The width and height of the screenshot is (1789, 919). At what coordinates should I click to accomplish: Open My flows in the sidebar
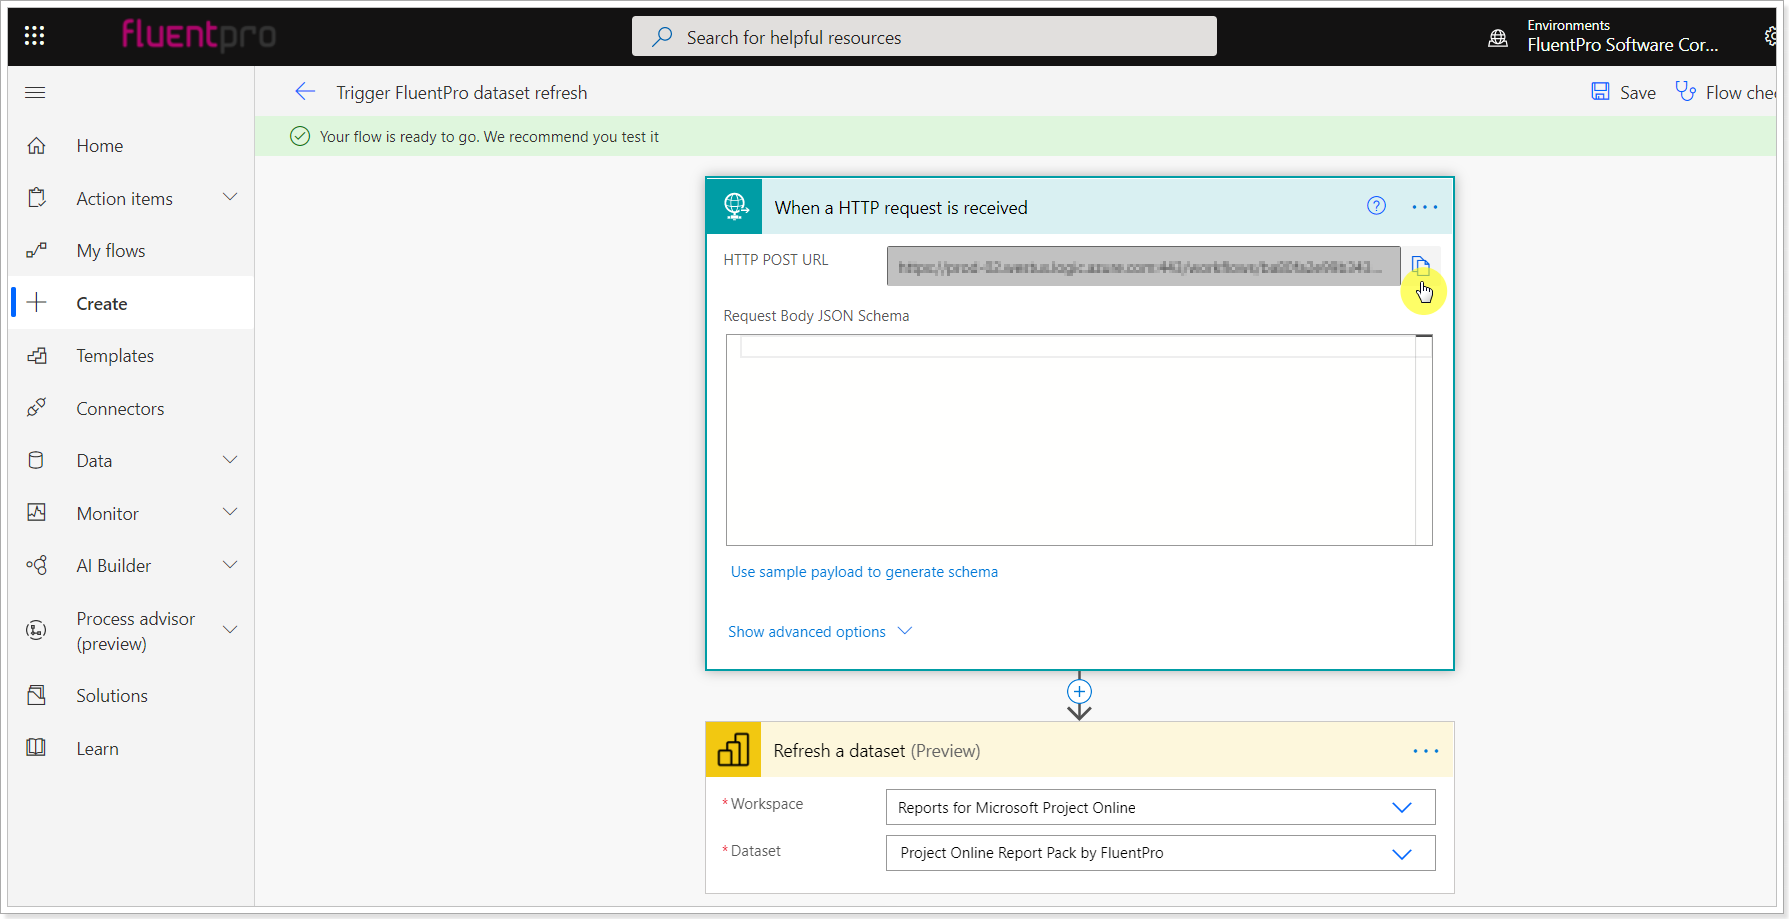pos(111,251)
